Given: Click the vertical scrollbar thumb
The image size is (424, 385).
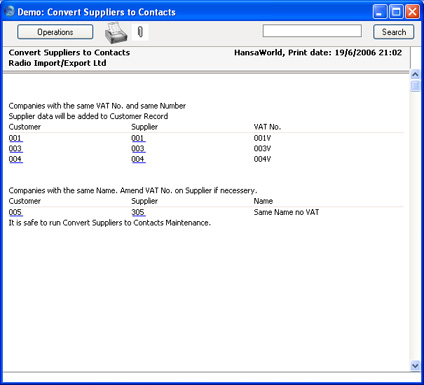Looking at the screenshot, I should (x=415, y=85).
